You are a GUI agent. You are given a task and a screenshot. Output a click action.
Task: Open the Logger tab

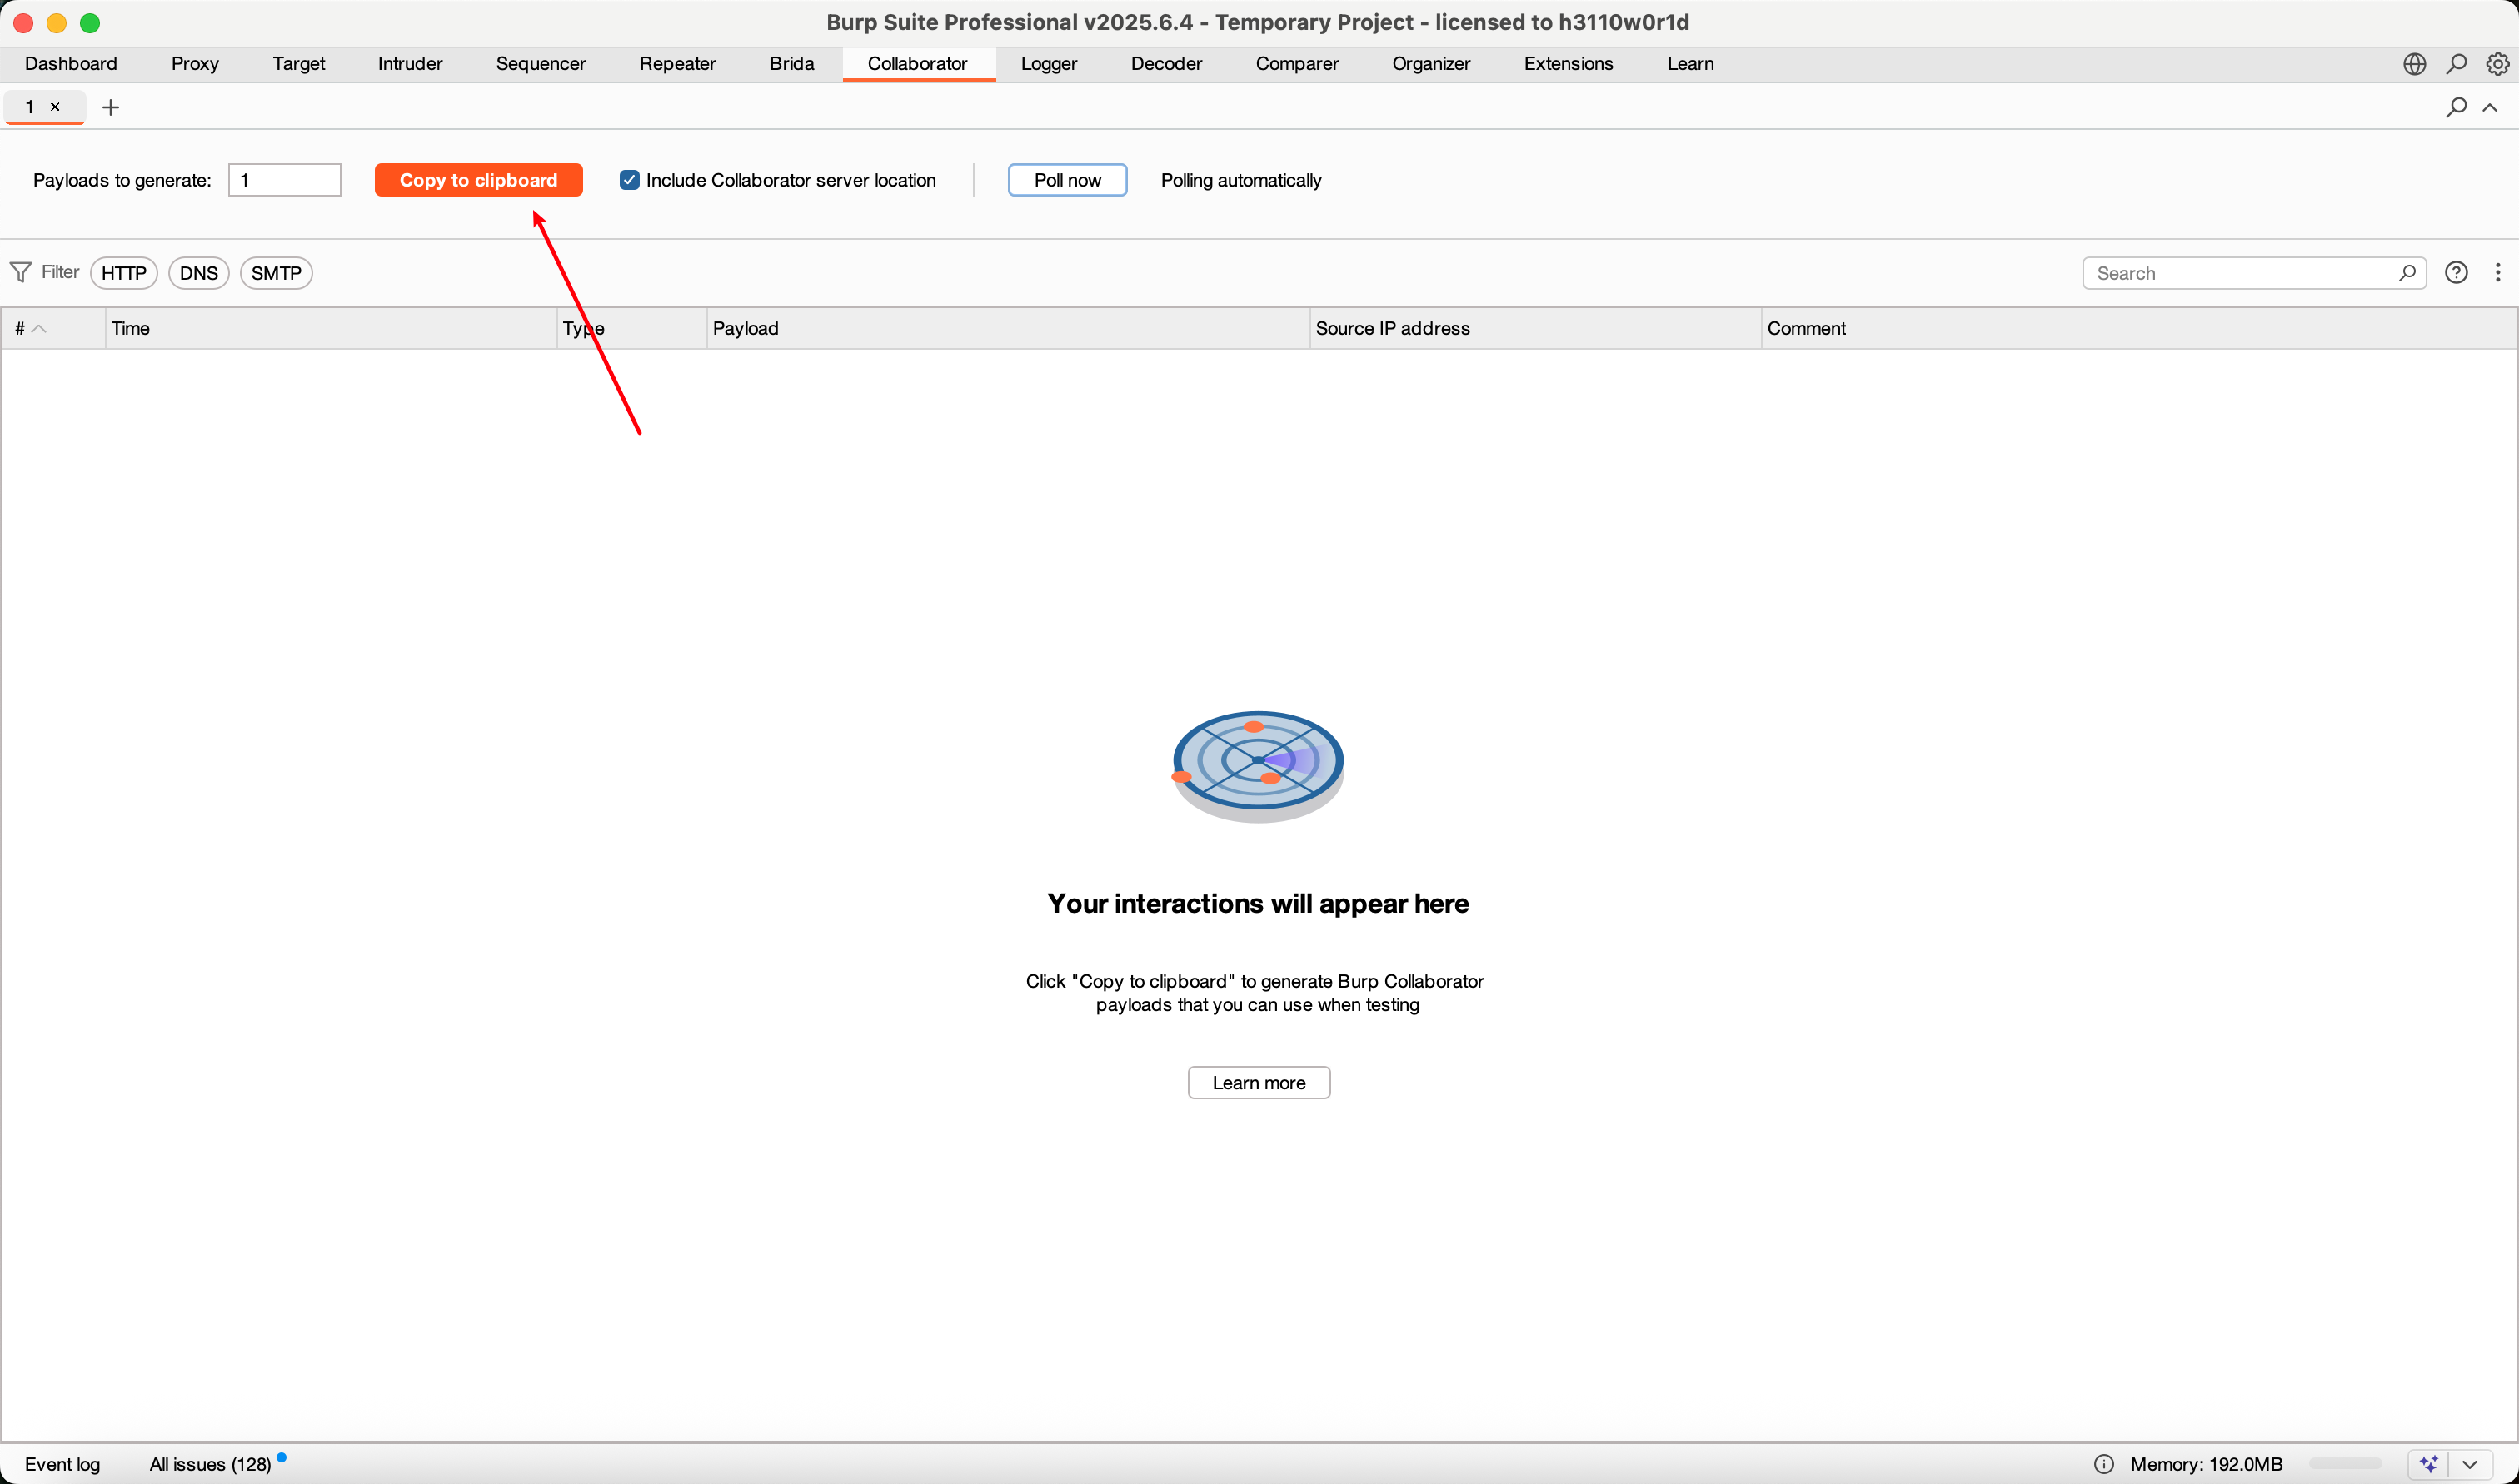tap(1049, 64)
